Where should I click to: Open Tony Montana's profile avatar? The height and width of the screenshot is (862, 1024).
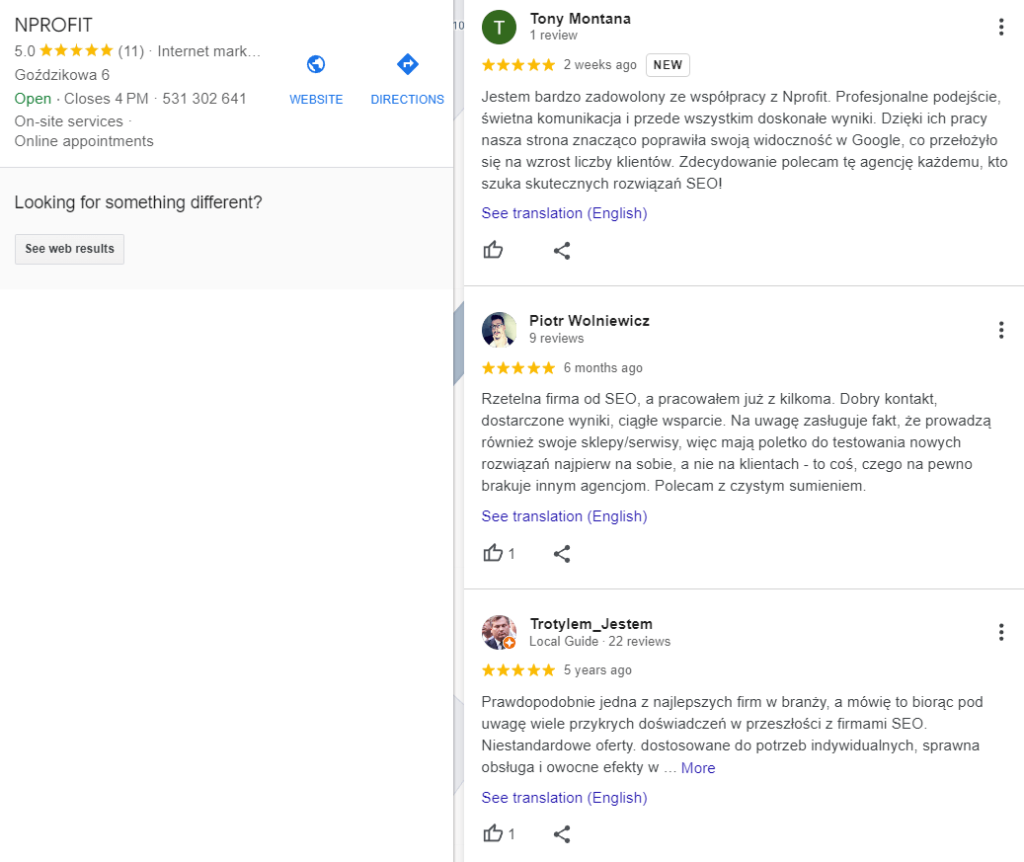point(499,27)
